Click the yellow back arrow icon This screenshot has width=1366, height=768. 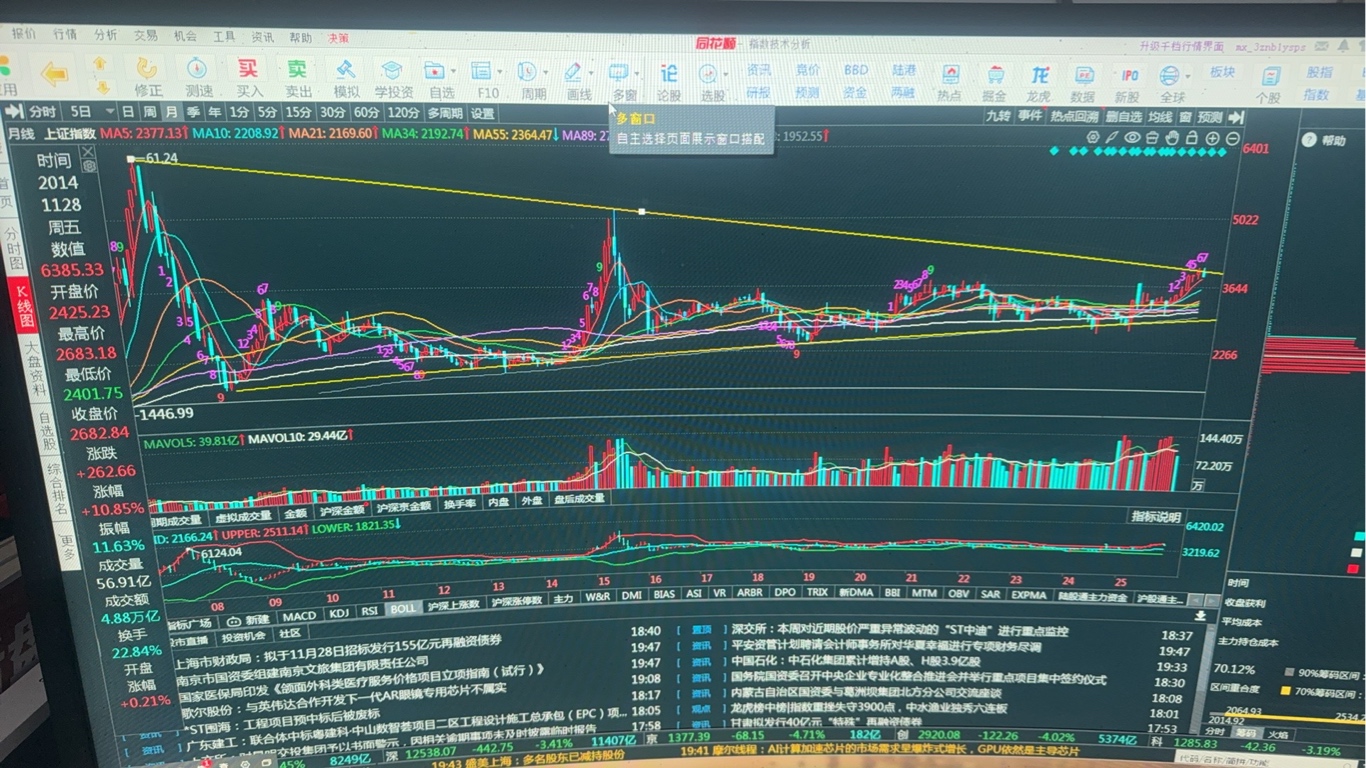54,72
